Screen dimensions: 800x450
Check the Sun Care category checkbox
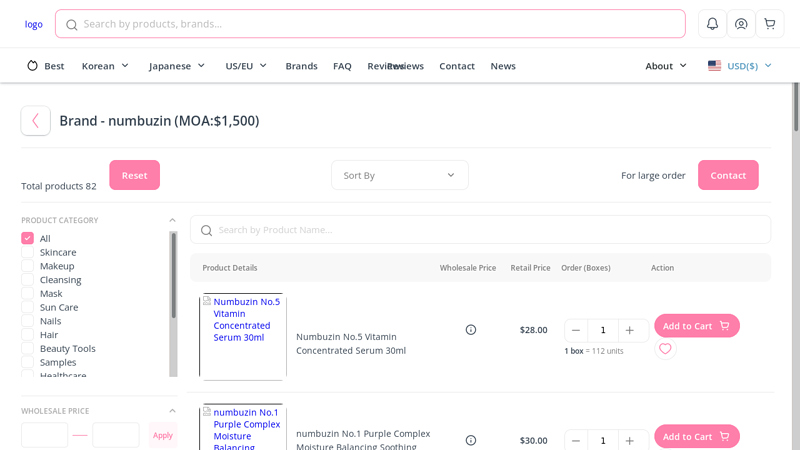(28, 307)
